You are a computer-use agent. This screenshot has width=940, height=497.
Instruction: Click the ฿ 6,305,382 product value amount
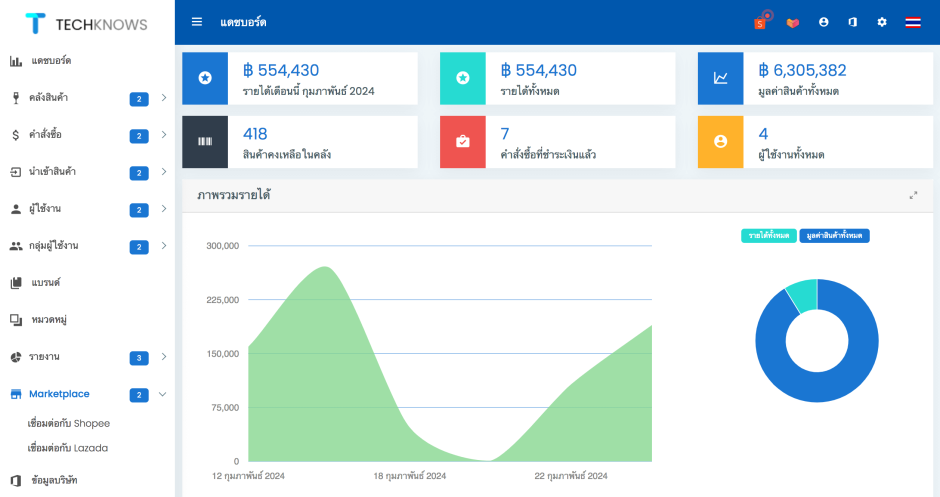coord(802,71)
